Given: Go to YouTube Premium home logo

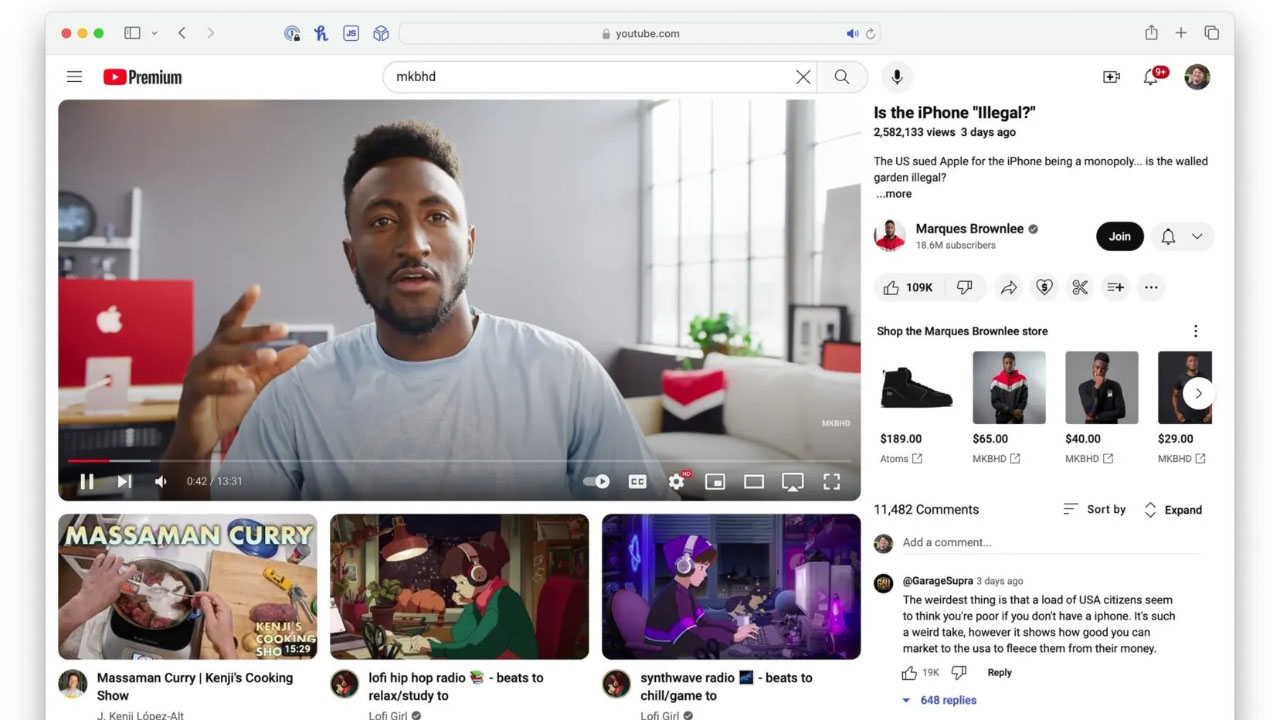Looking at the screenshot, I should pos(142,77).
